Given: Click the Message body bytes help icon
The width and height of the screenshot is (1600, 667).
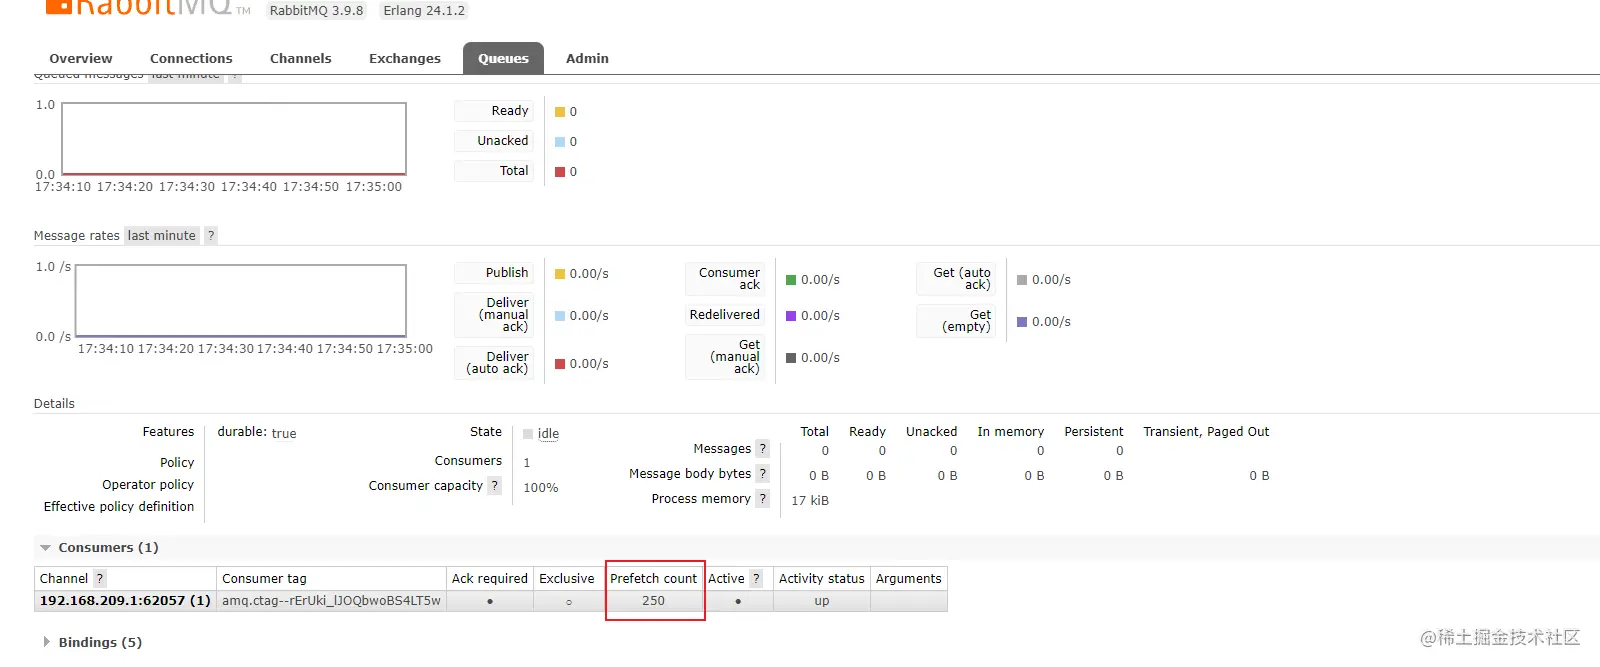Looking at the screenshot, I should 762,473.
